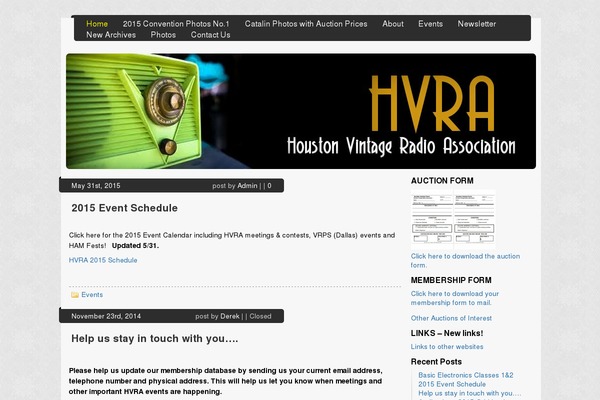
Task: Click download your membership form link
Action: point(455,298)
